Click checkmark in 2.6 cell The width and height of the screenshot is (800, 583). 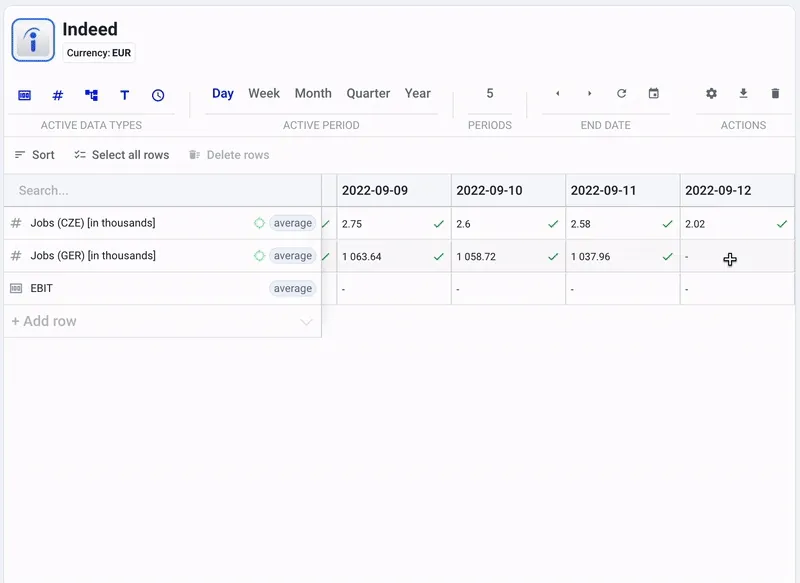(x=553, y=224)
